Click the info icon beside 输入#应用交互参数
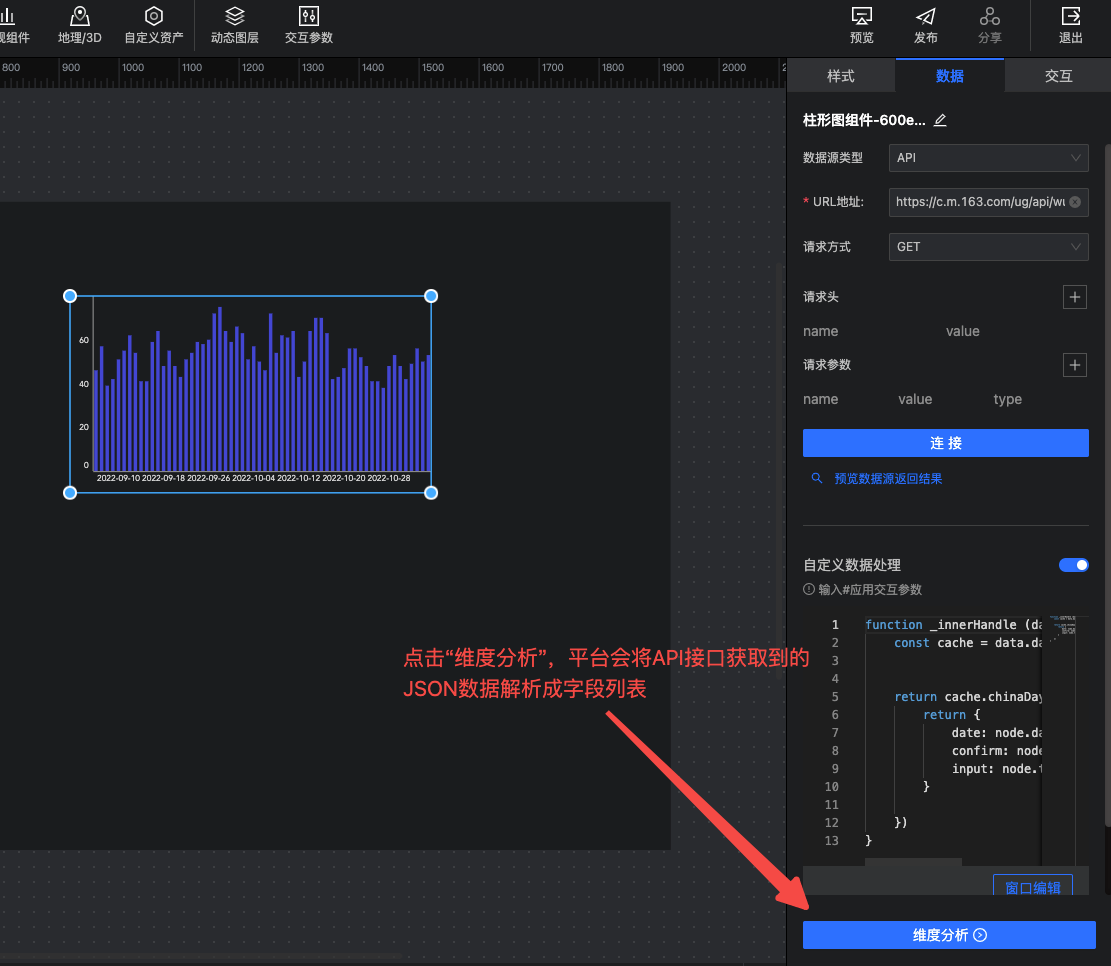The width and height of the screenshot is (1111, 966). [808, 589]
